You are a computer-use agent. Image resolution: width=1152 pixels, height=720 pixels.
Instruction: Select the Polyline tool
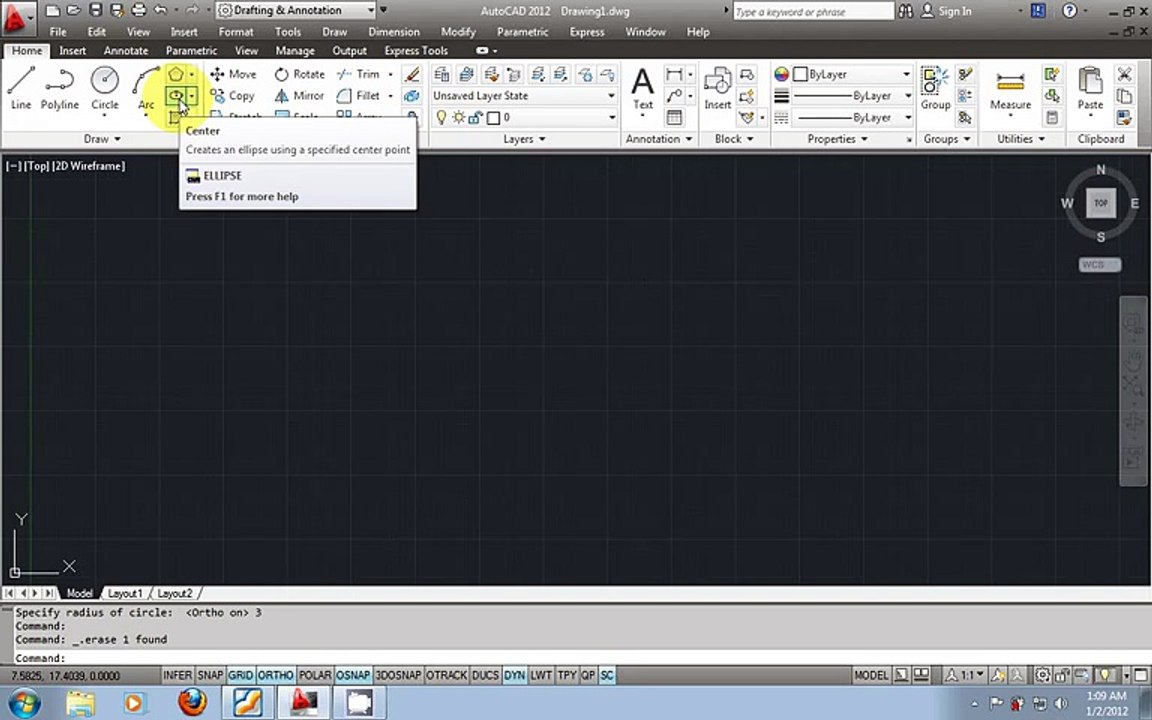[x=60, y=88]
